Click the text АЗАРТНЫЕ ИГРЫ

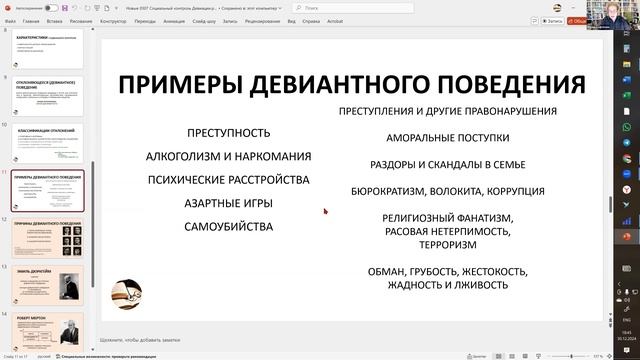(229, 203)
